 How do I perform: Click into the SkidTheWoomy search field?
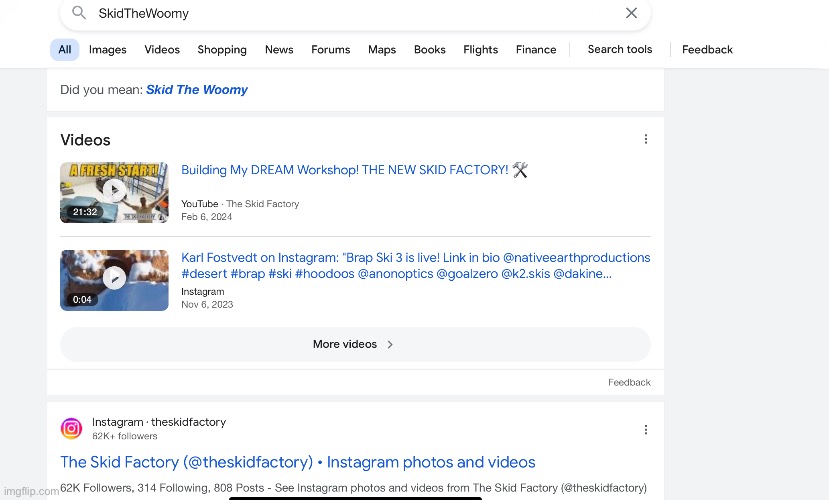click(x=350, y=13)
